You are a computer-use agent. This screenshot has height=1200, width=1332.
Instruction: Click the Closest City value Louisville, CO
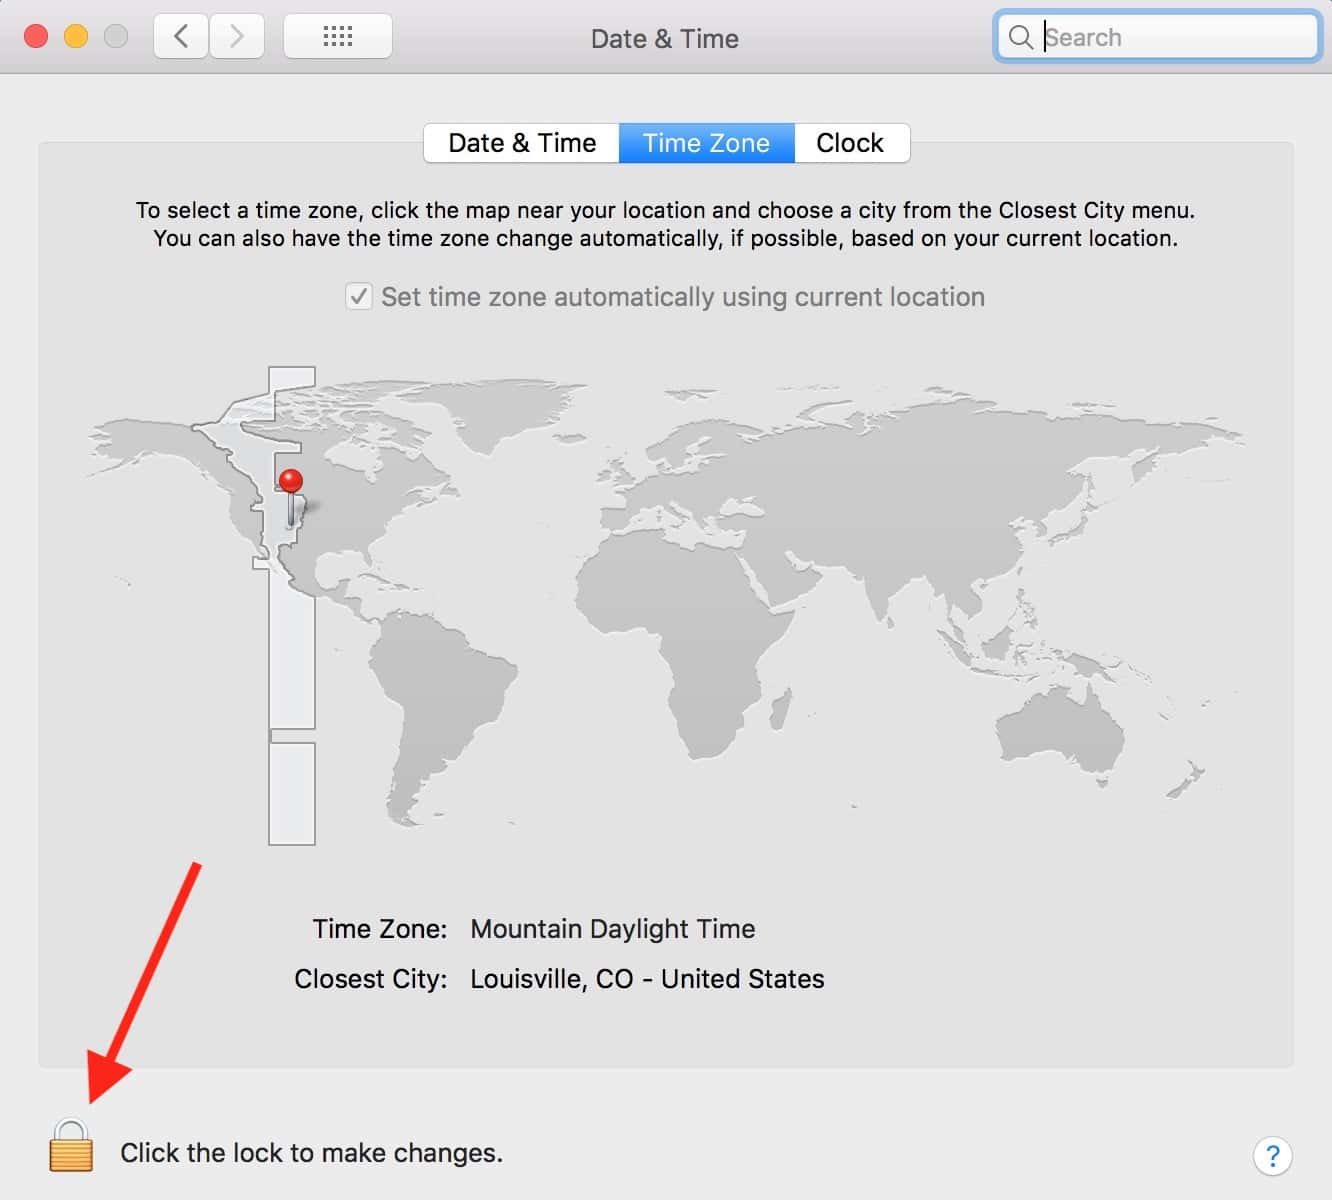646,979
